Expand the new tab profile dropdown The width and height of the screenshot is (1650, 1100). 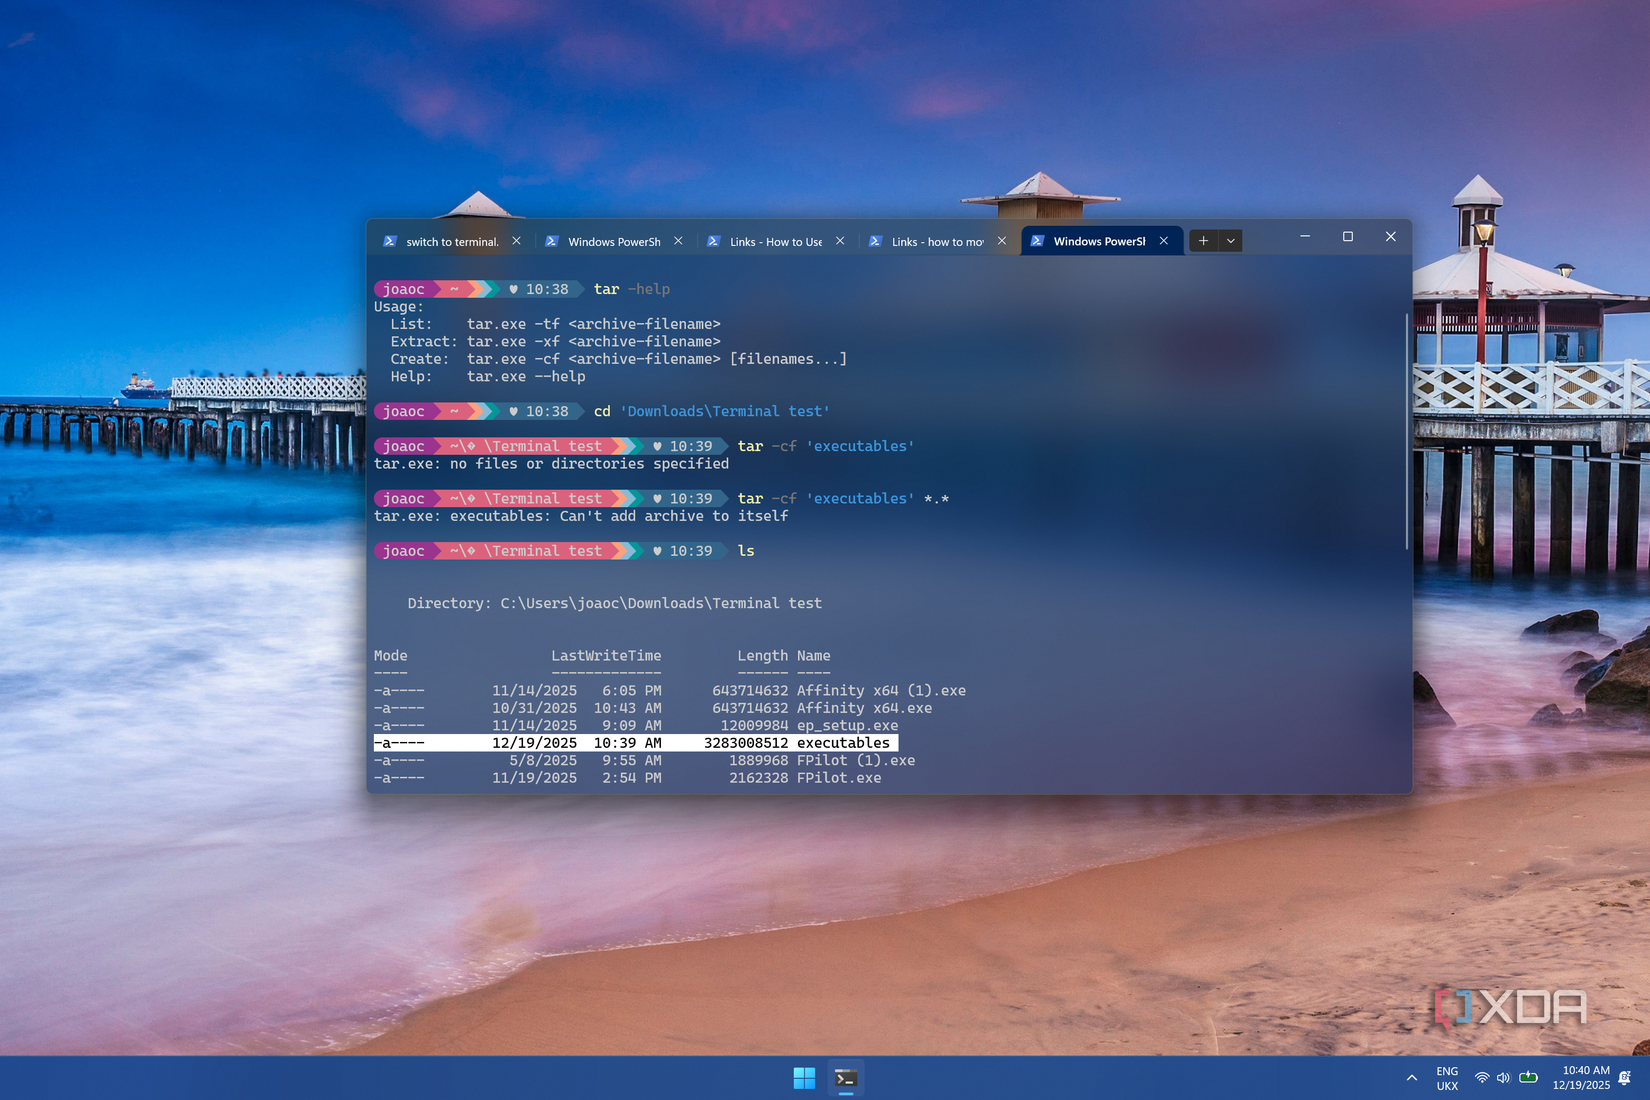[1231, 241]
